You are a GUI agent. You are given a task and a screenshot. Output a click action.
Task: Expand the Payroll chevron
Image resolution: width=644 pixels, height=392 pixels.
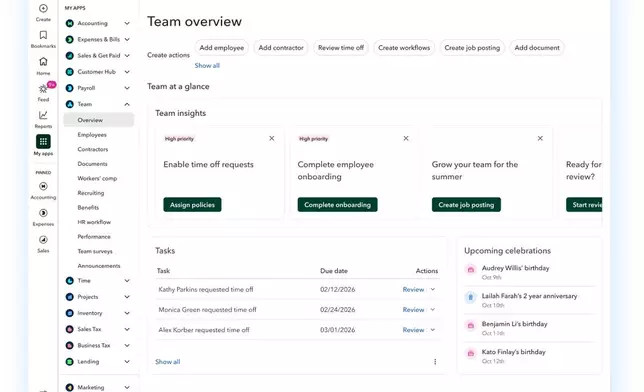coord(127,88)
